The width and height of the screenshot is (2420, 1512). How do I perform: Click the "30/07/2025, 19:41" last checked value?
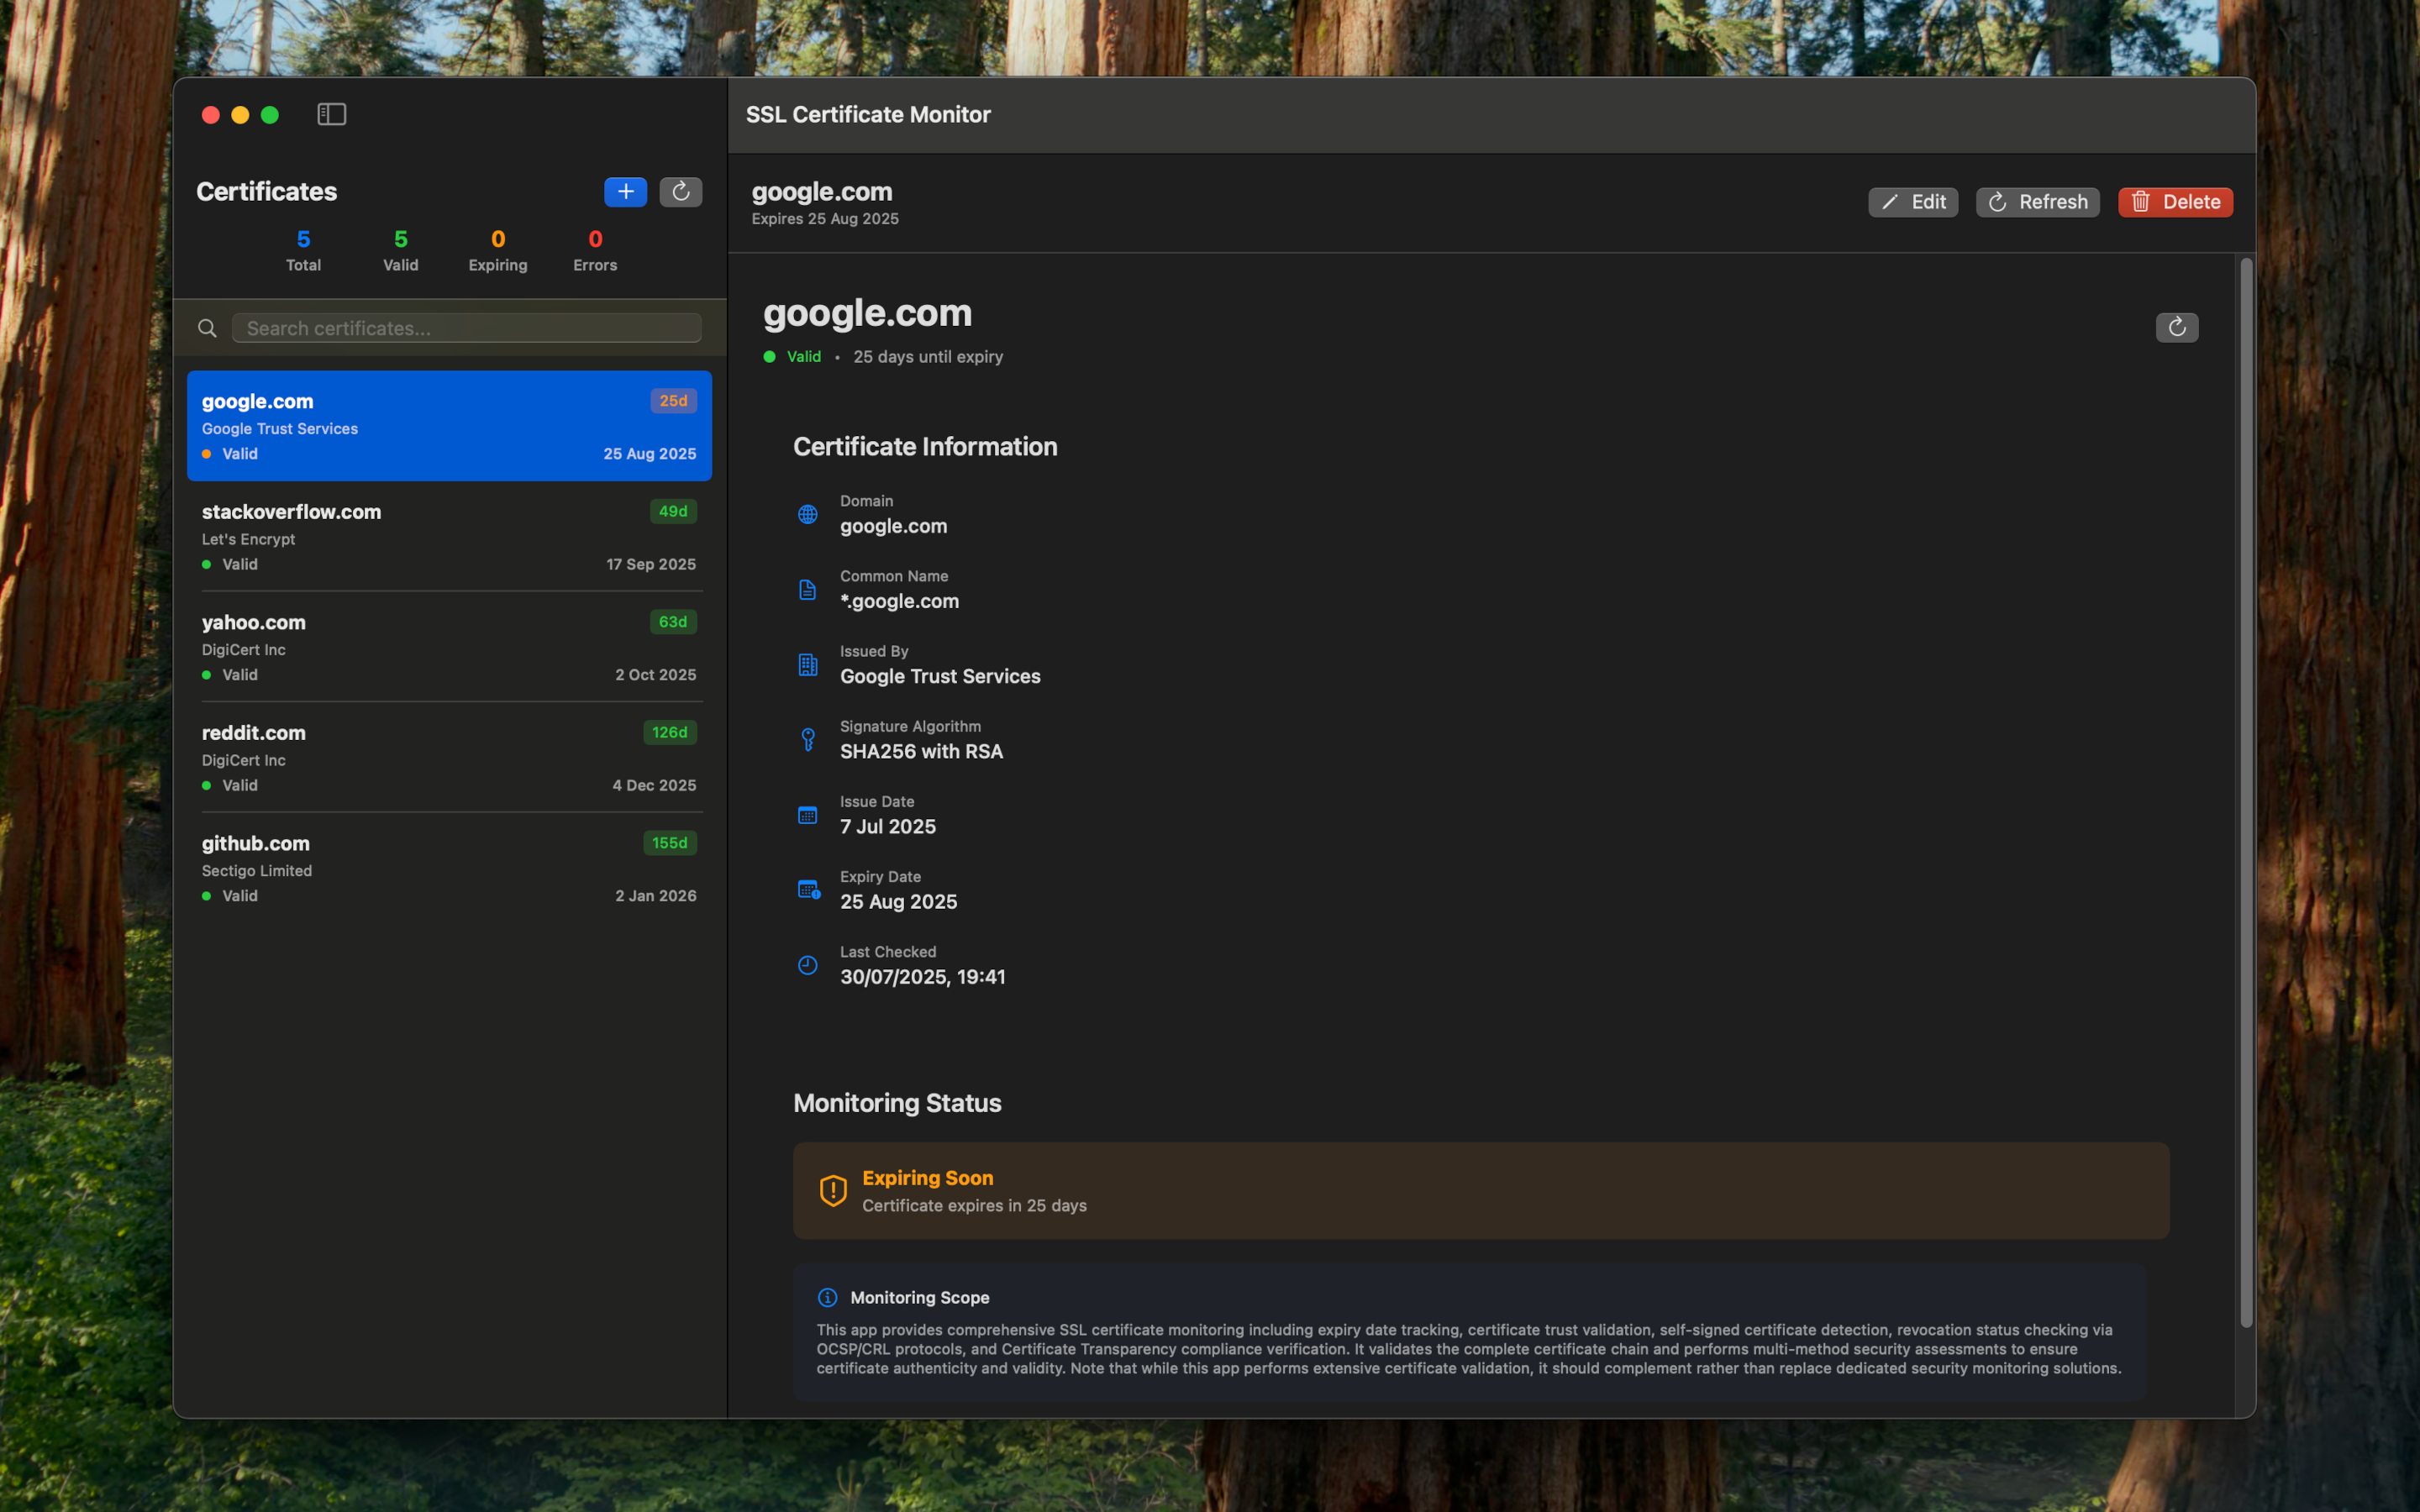pos(922,976)
